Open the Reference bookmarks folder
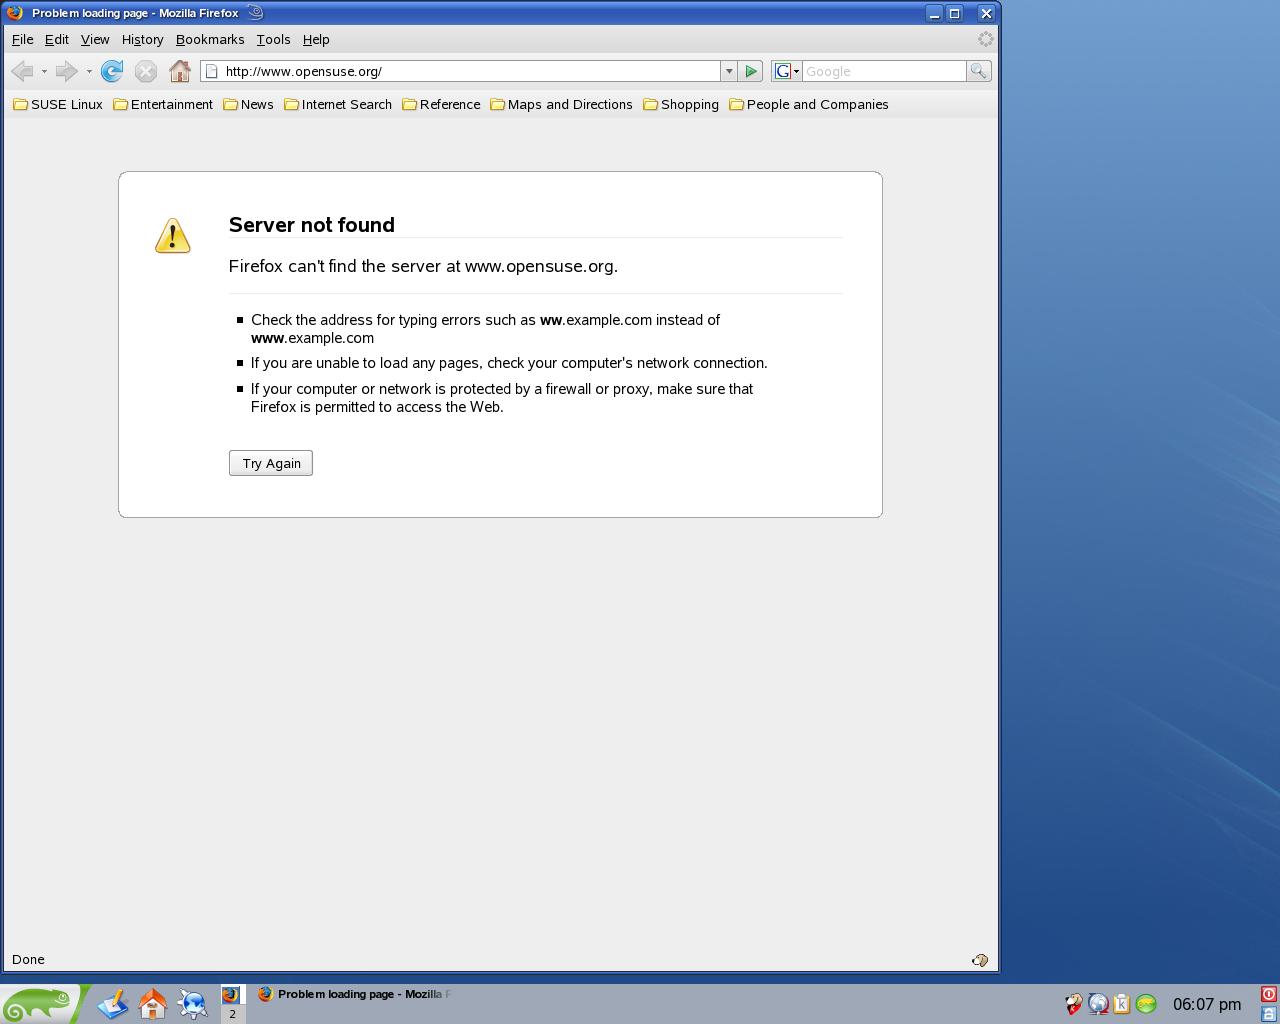1280x1024 pixels. [441, 104]
